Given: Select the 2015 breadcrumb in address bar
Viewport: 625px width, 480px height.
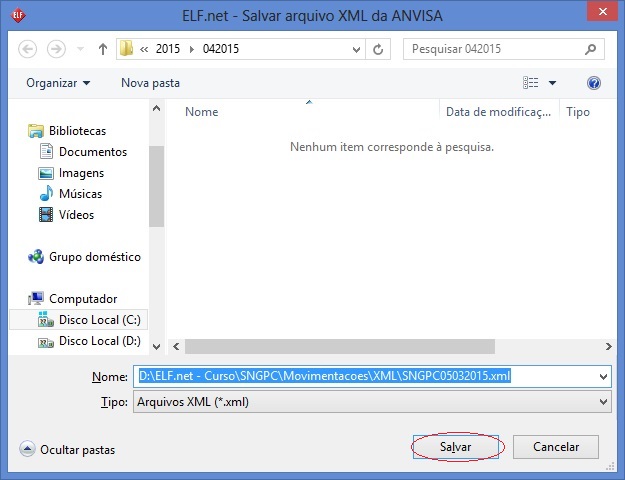Looking at the screenshot, I should point(168,49).
